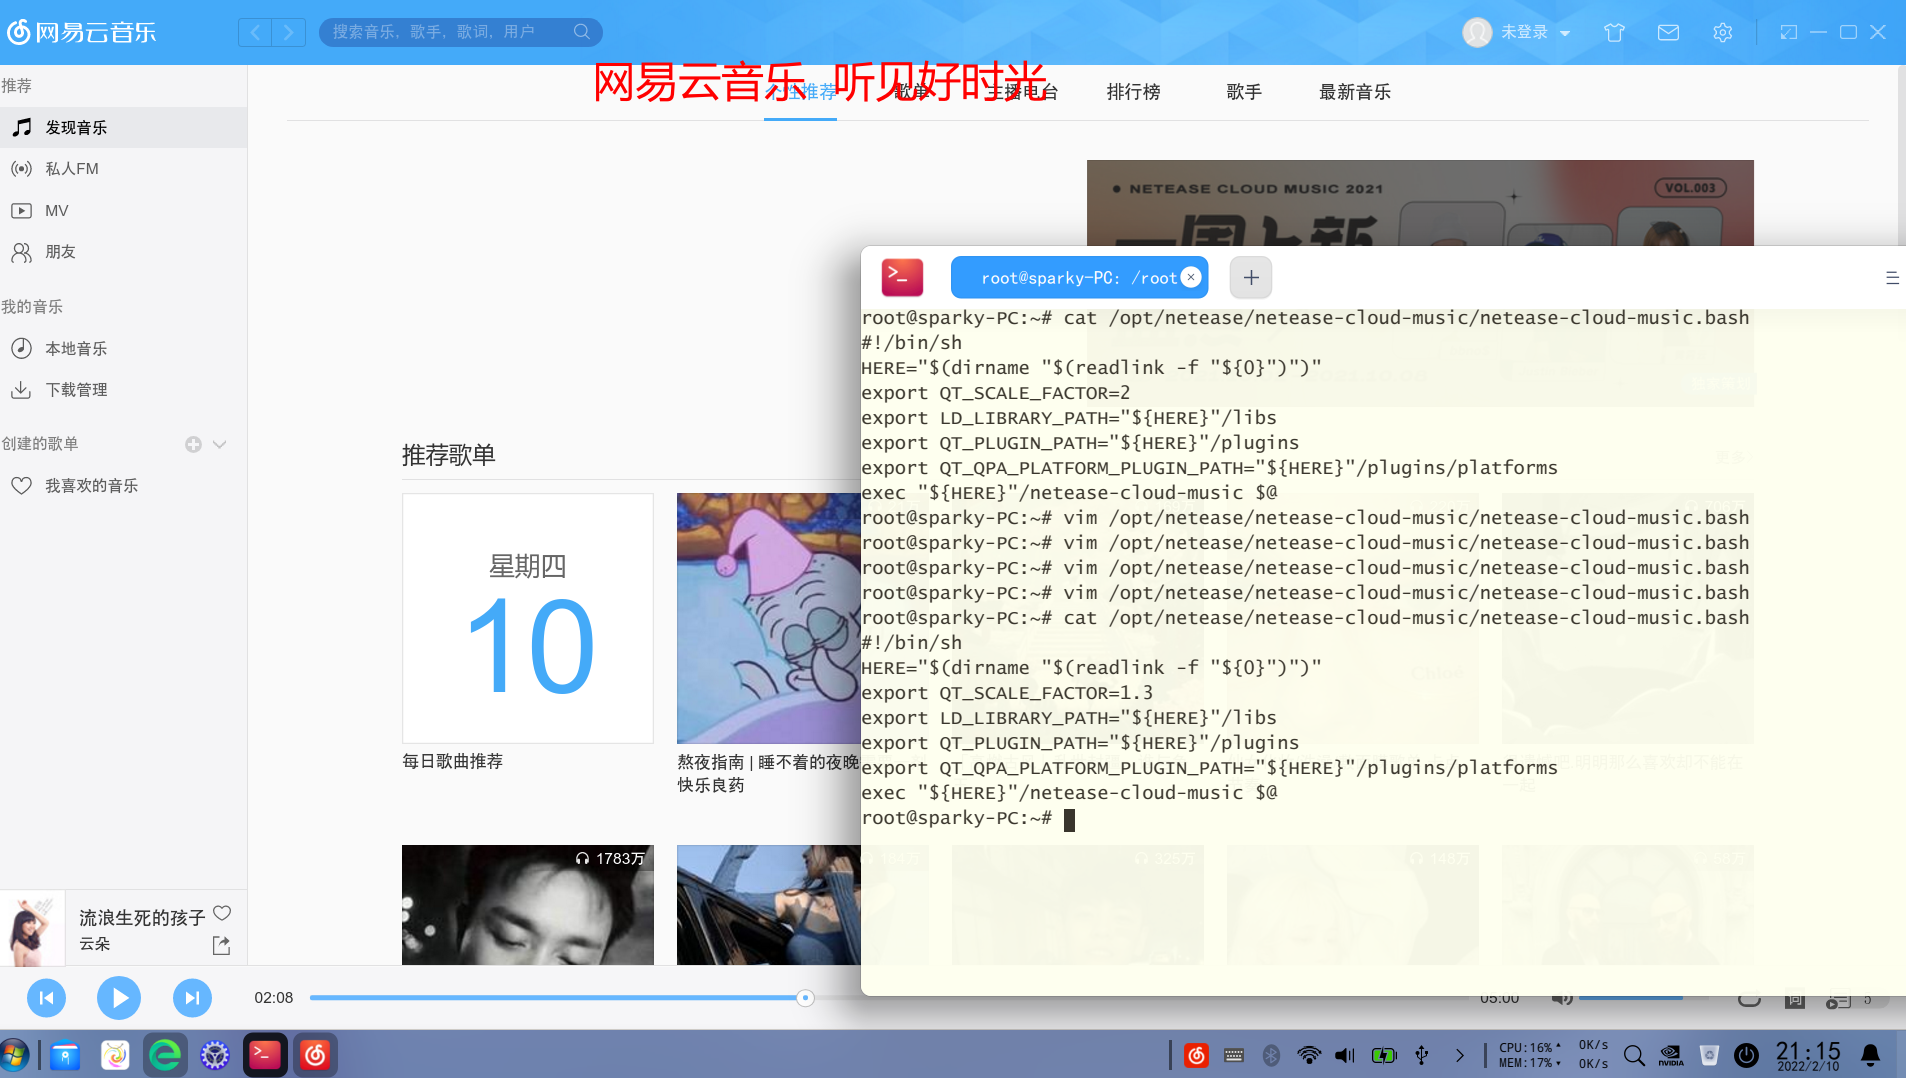This screenshot has height=1078, width=1906.
Task: Click the gray user avatar in the title bar
Action: click(1477, 32)
